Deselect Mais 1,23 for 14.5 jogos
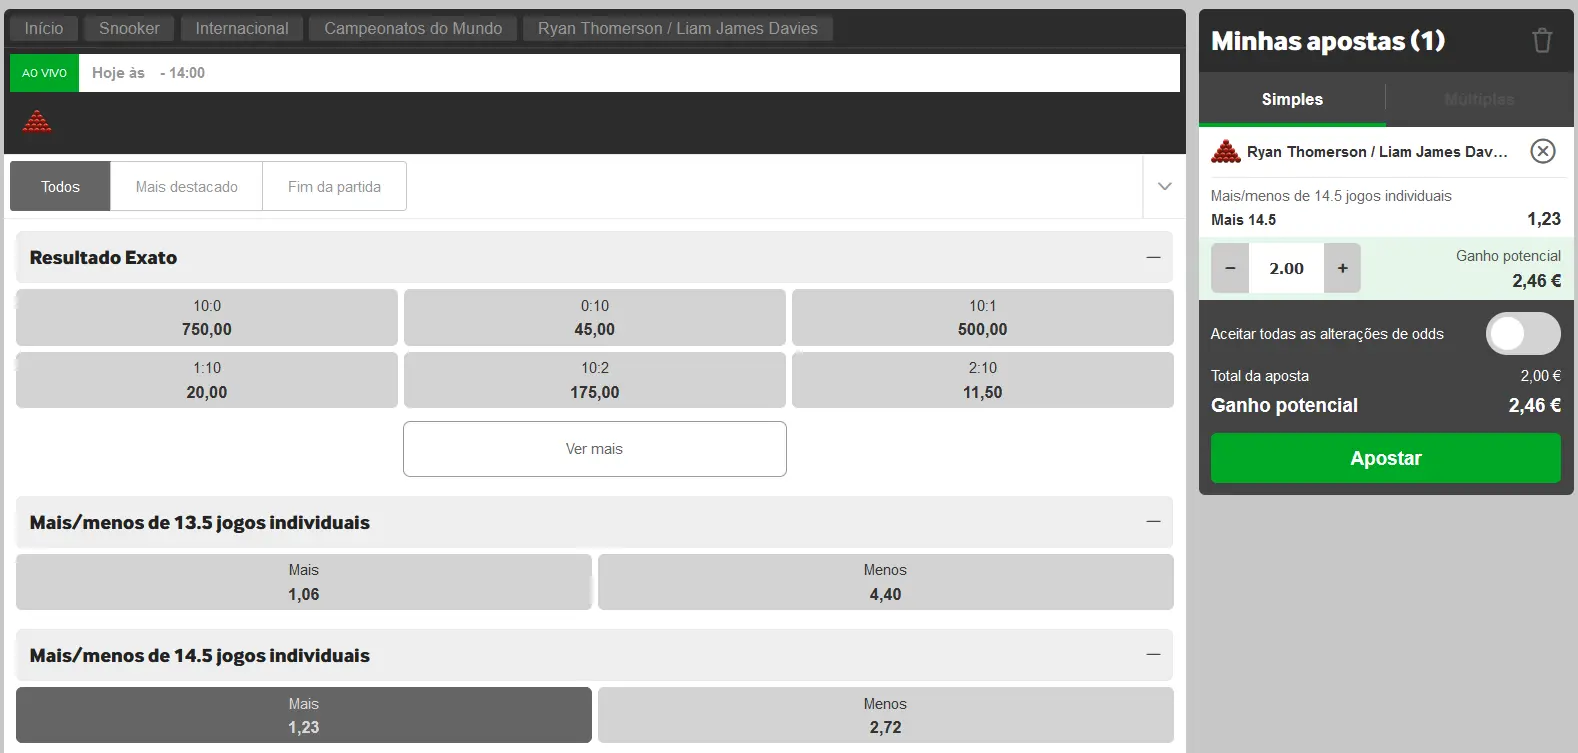Image resolution: width=1578 pixels, height=753 pixels. [x=304, y=715]
